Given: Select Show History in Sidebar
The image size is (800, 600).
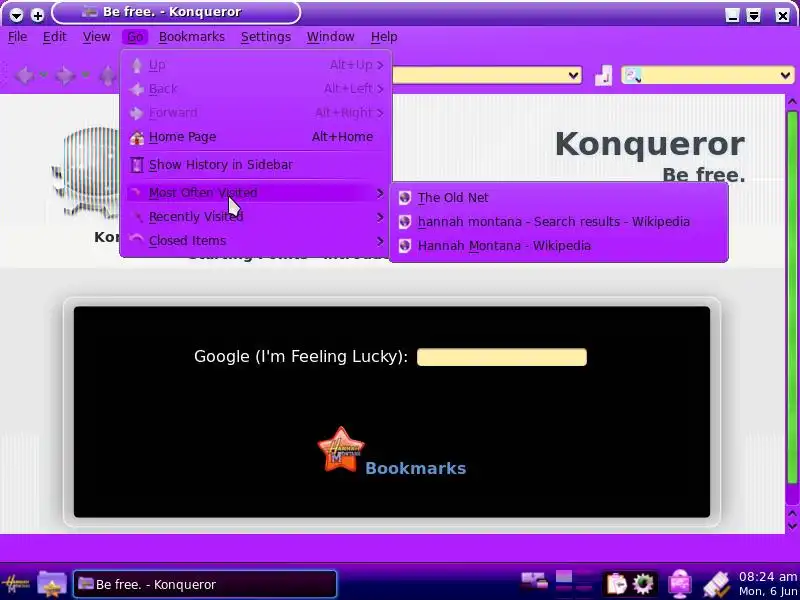Looking at the screenshot, I should [x=256, y=165].
